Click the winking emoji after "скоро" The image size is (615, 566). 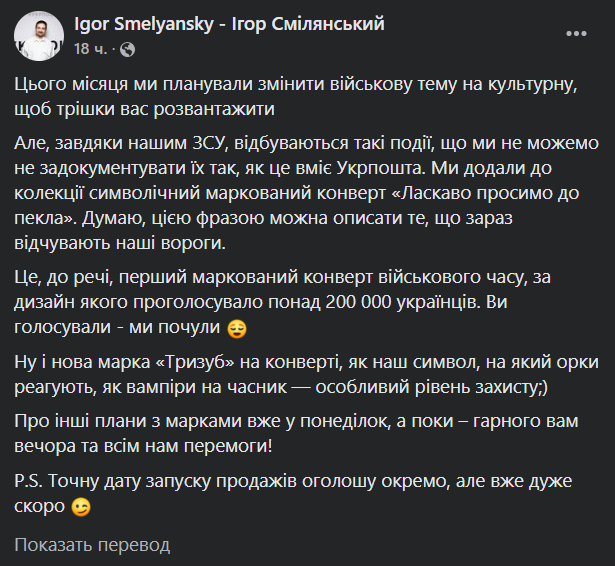(80, 507)
